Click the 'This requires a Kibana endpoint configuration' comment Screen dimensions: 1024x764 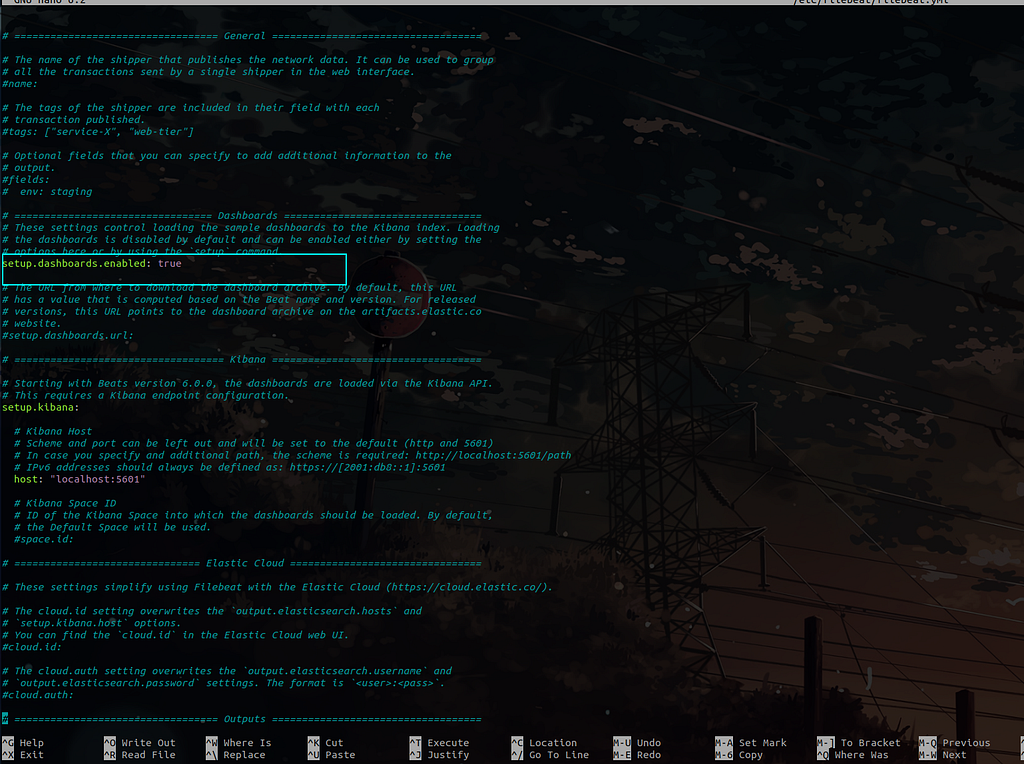tap(146, 396)
